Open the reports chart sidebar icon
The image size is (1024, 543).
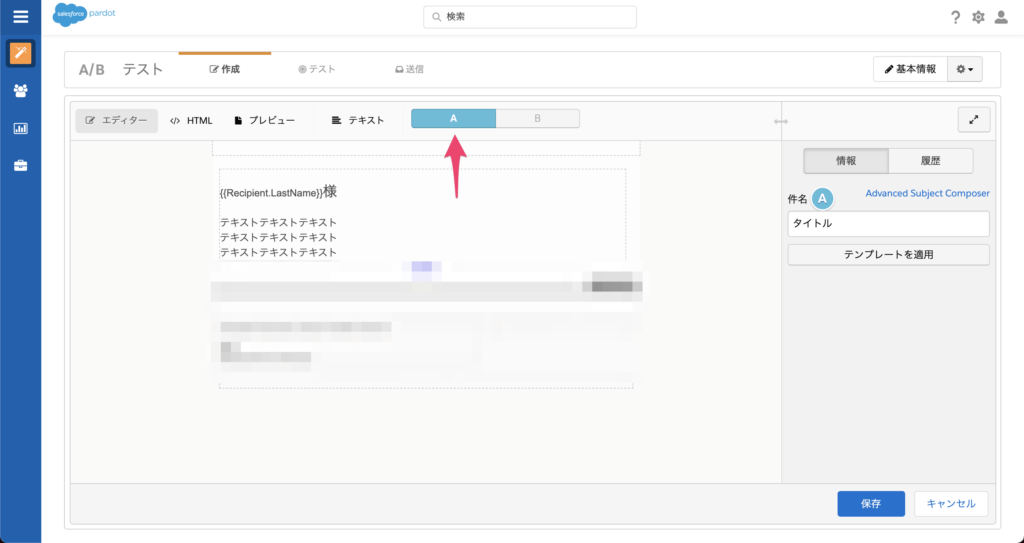pyautogui.click(x=20, y=128)
